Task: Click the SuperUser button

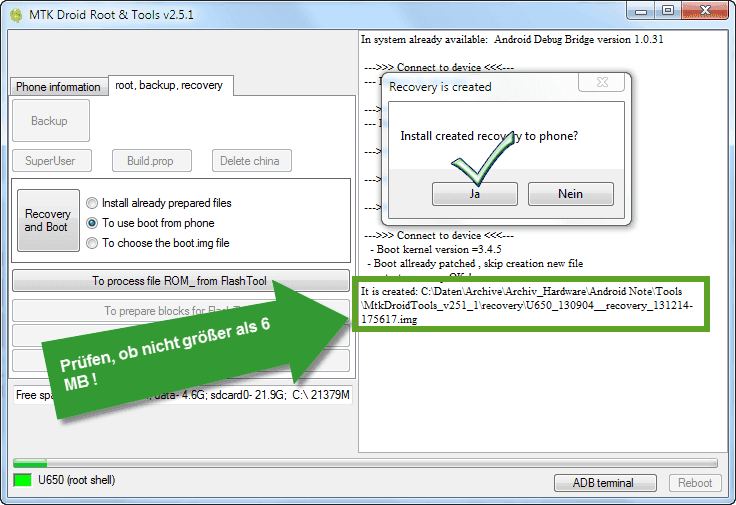Action: 52,161
